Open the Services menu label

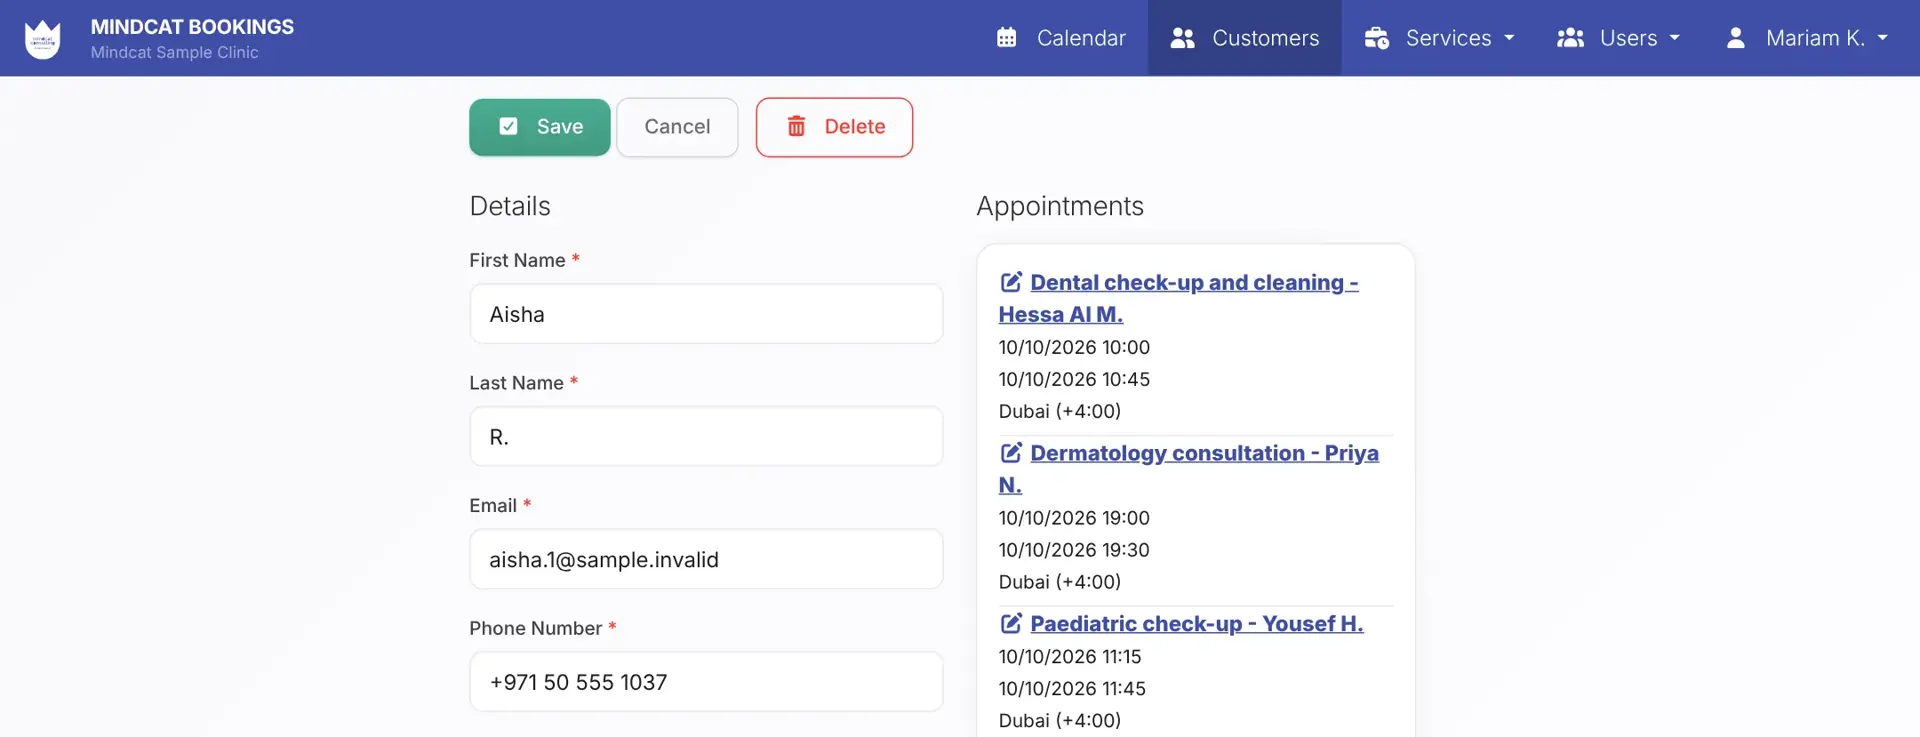pos(1448,38)
